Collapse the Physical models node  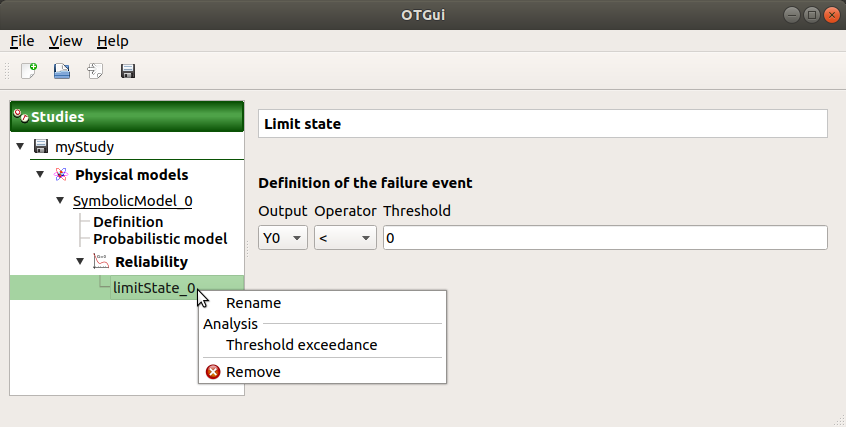[40, 175]
